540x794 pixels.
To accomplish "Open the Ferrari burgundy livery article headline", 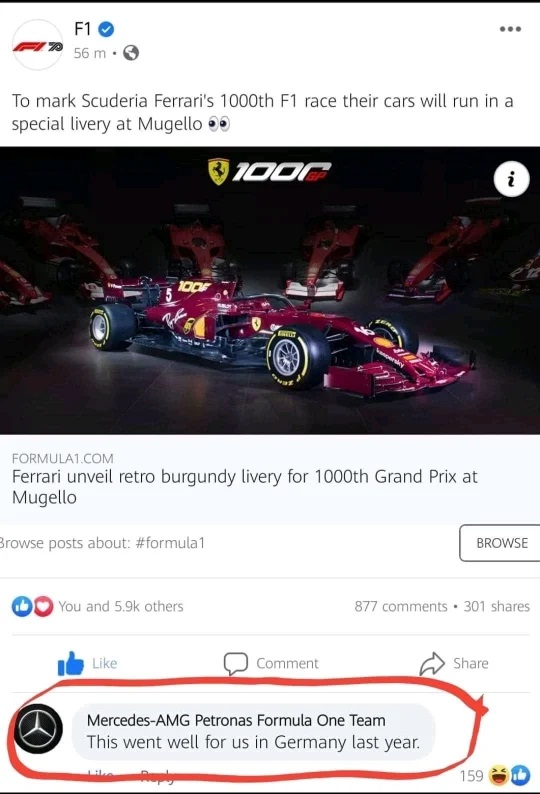I will tap(245, 487).
